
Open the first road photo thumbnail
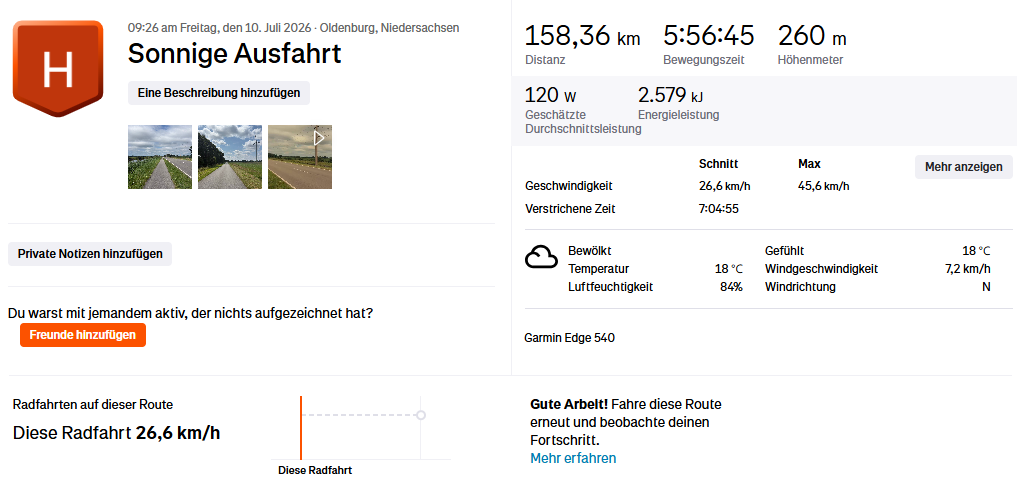tap(160, 157)
